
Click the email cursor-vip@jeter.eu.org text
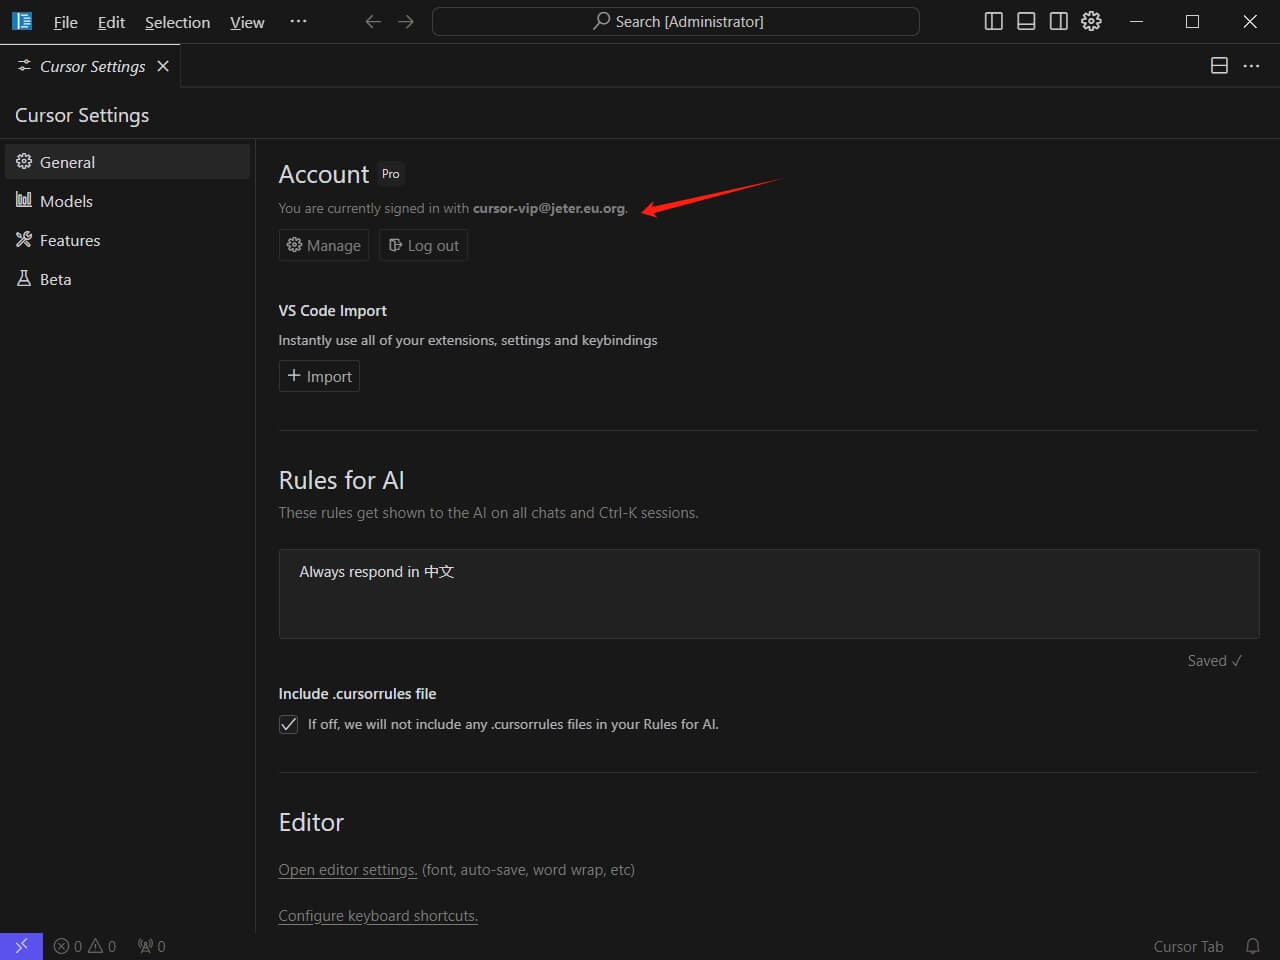point(549,208)
